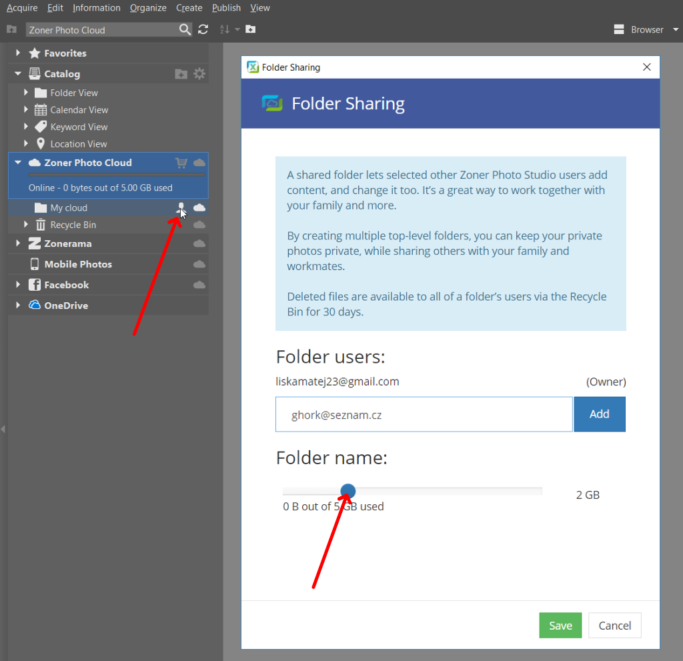
Task: Open the Organize menu
Action: click(x=148, y=8)
